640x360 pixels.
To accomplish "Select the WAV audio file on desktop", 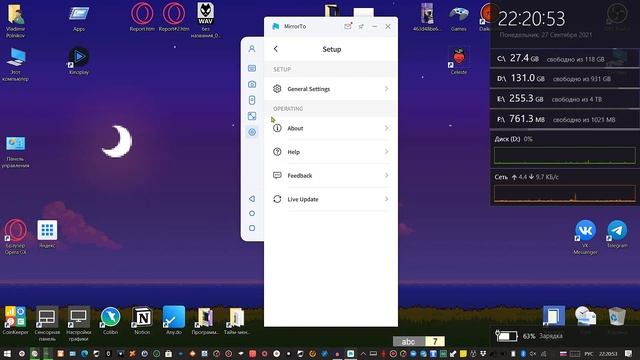I will pos(206,20).
